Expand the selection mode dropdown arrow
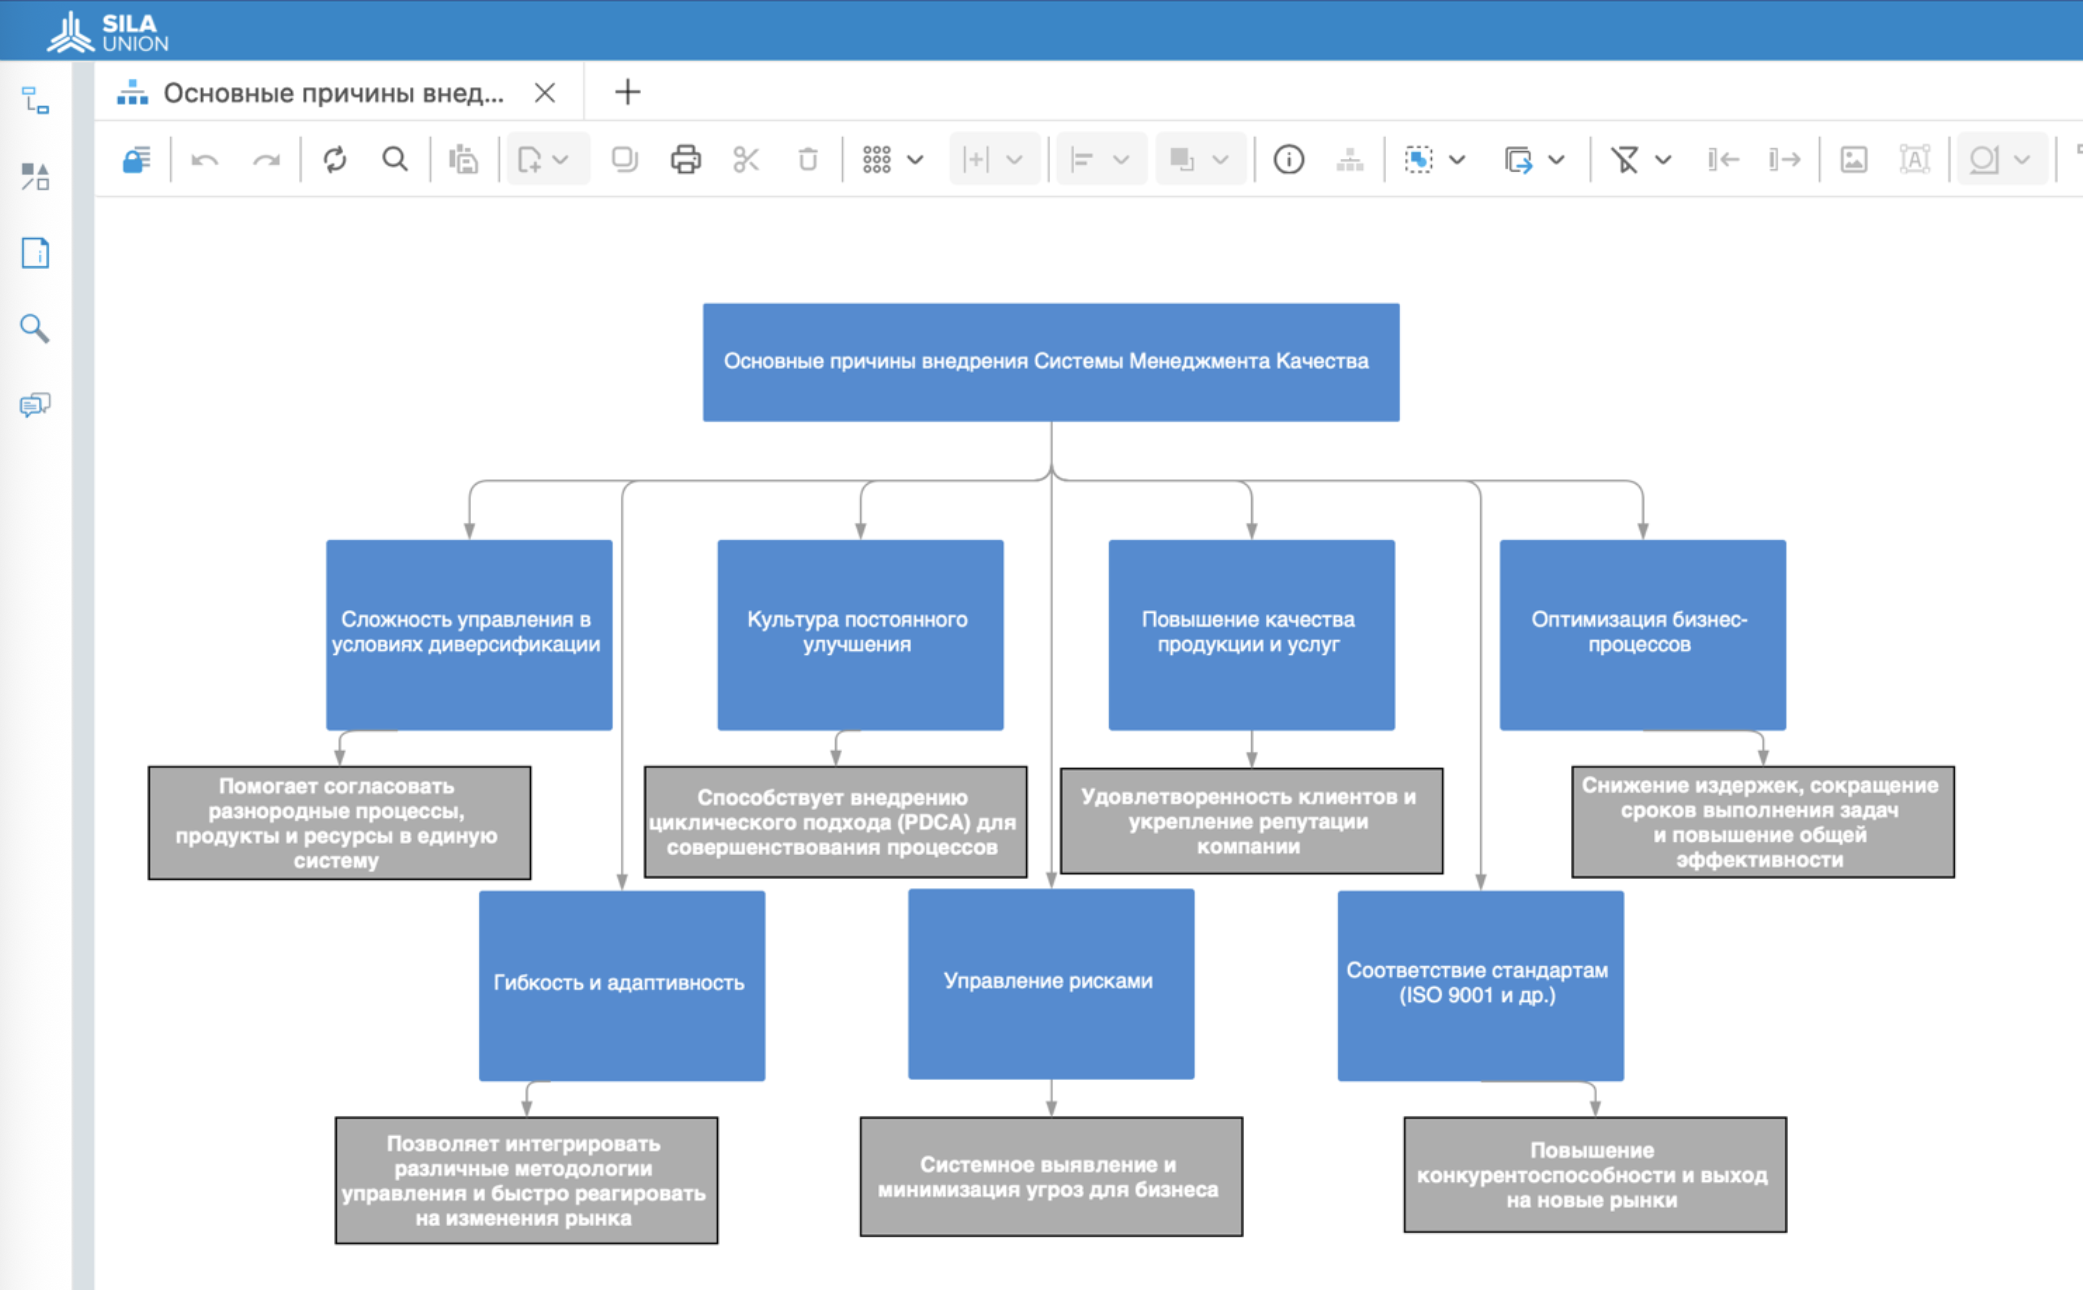The width and height of the screenshot is (2083, 1290). [x=1457, y=160]
